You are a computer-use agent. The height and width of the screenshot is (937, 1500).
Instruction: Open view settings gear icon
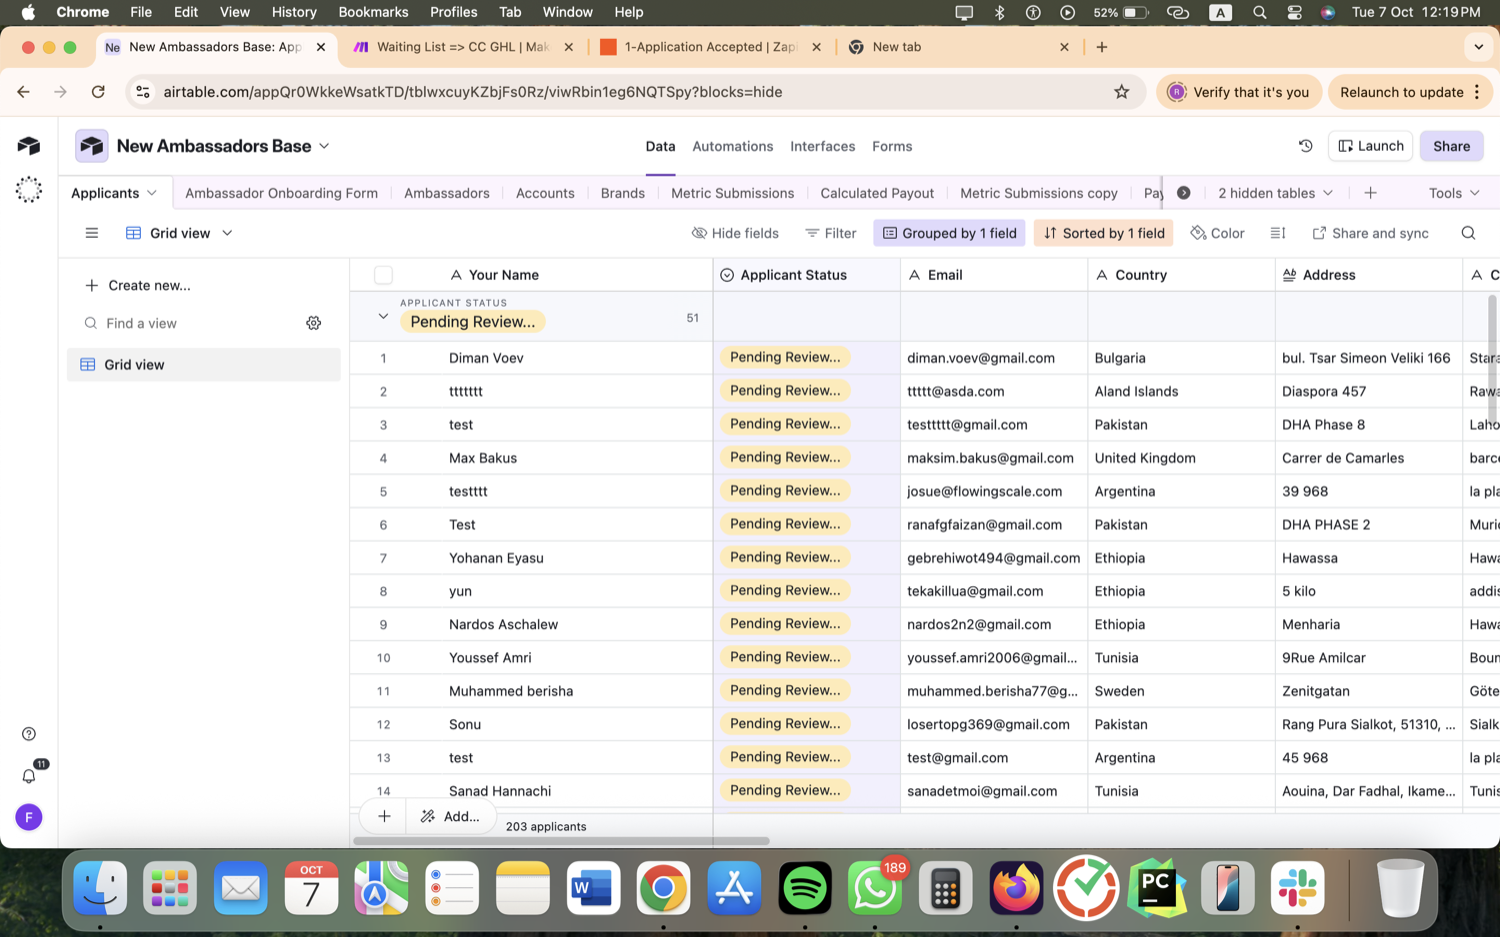[314, 323]
